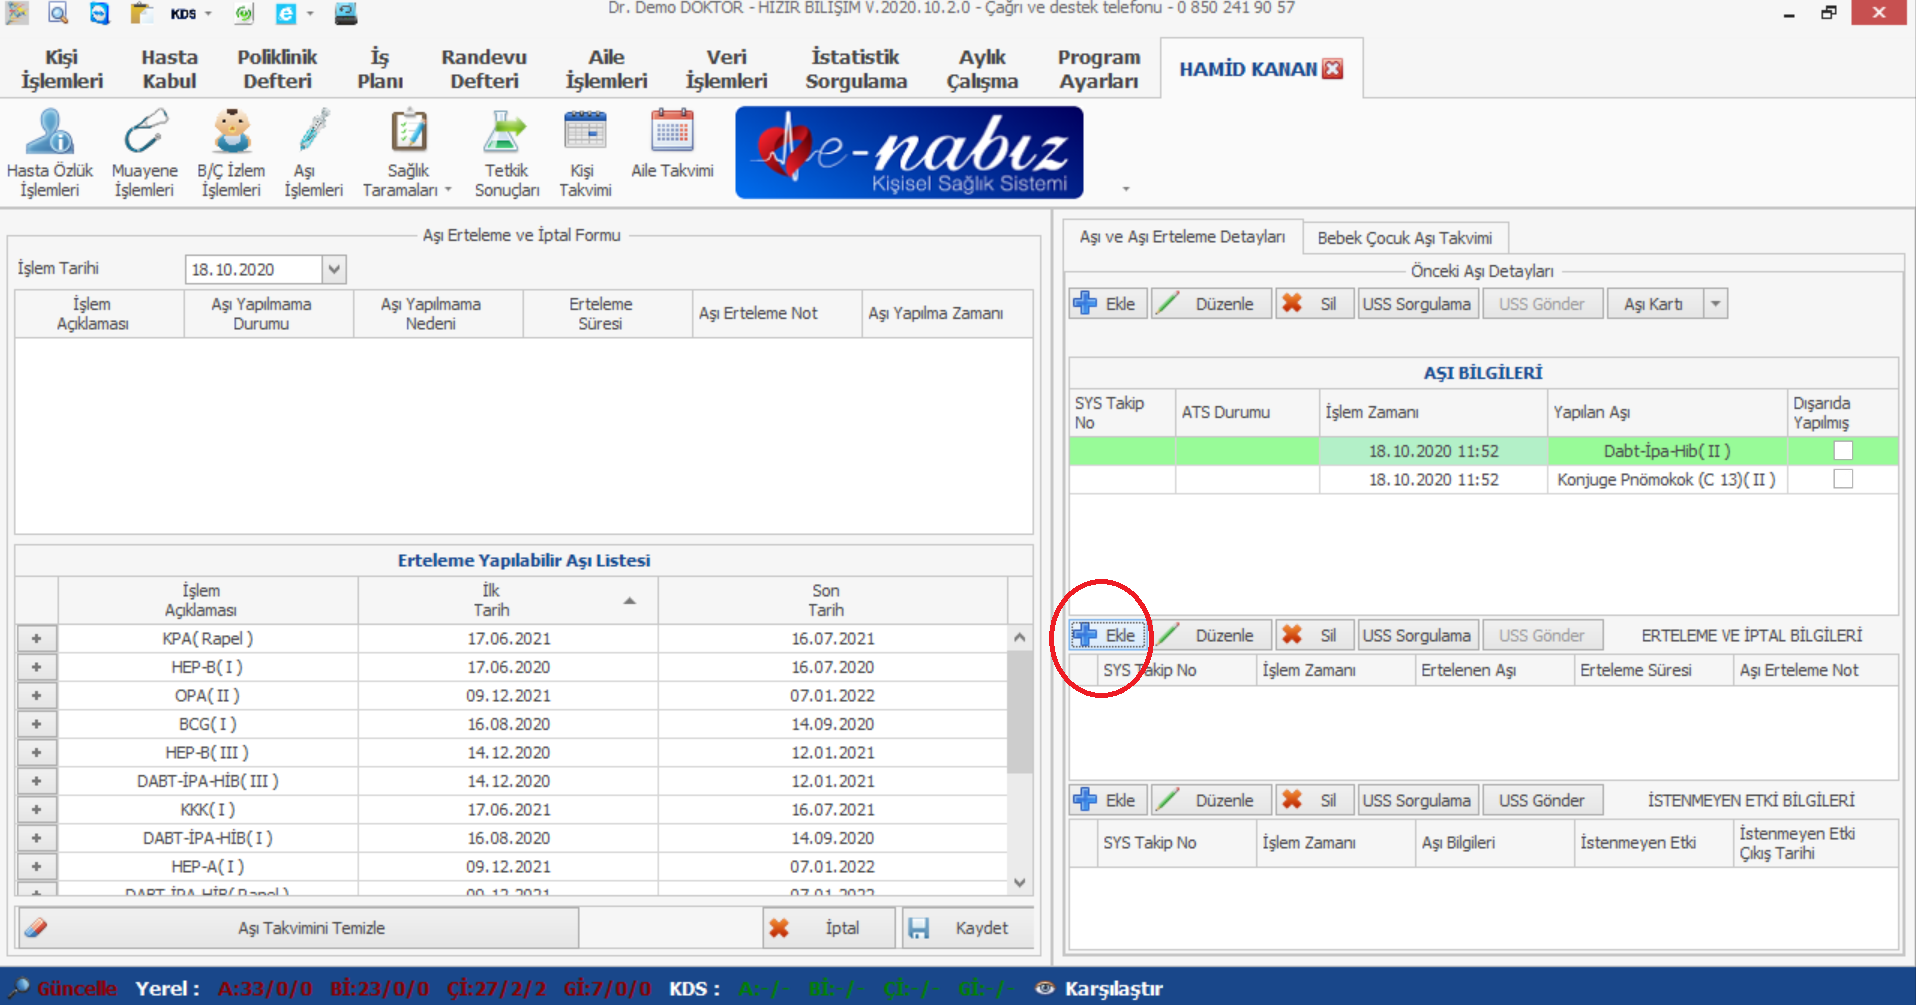Close the HAMİD KANAN patient tab
The height and width of the screenshot is (1005, 1924).
[1332, 69]
